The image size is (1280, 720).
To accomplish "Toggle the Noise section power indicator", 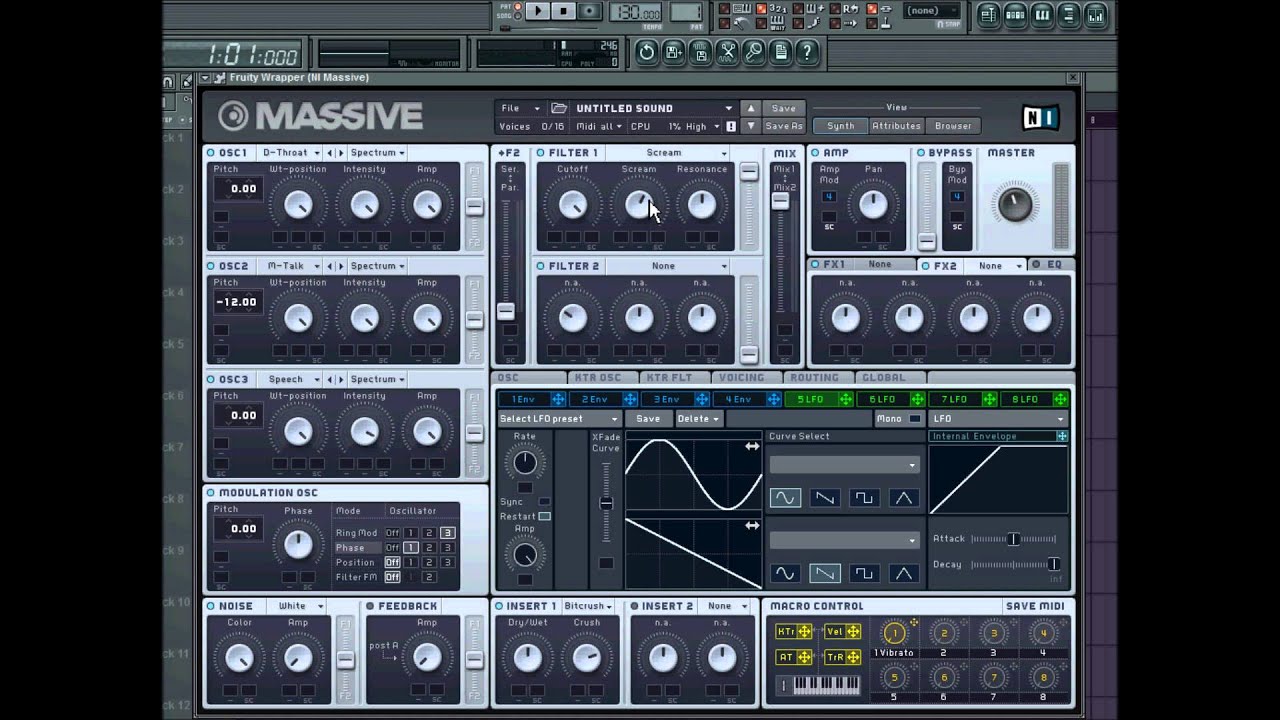I will 211,606.
